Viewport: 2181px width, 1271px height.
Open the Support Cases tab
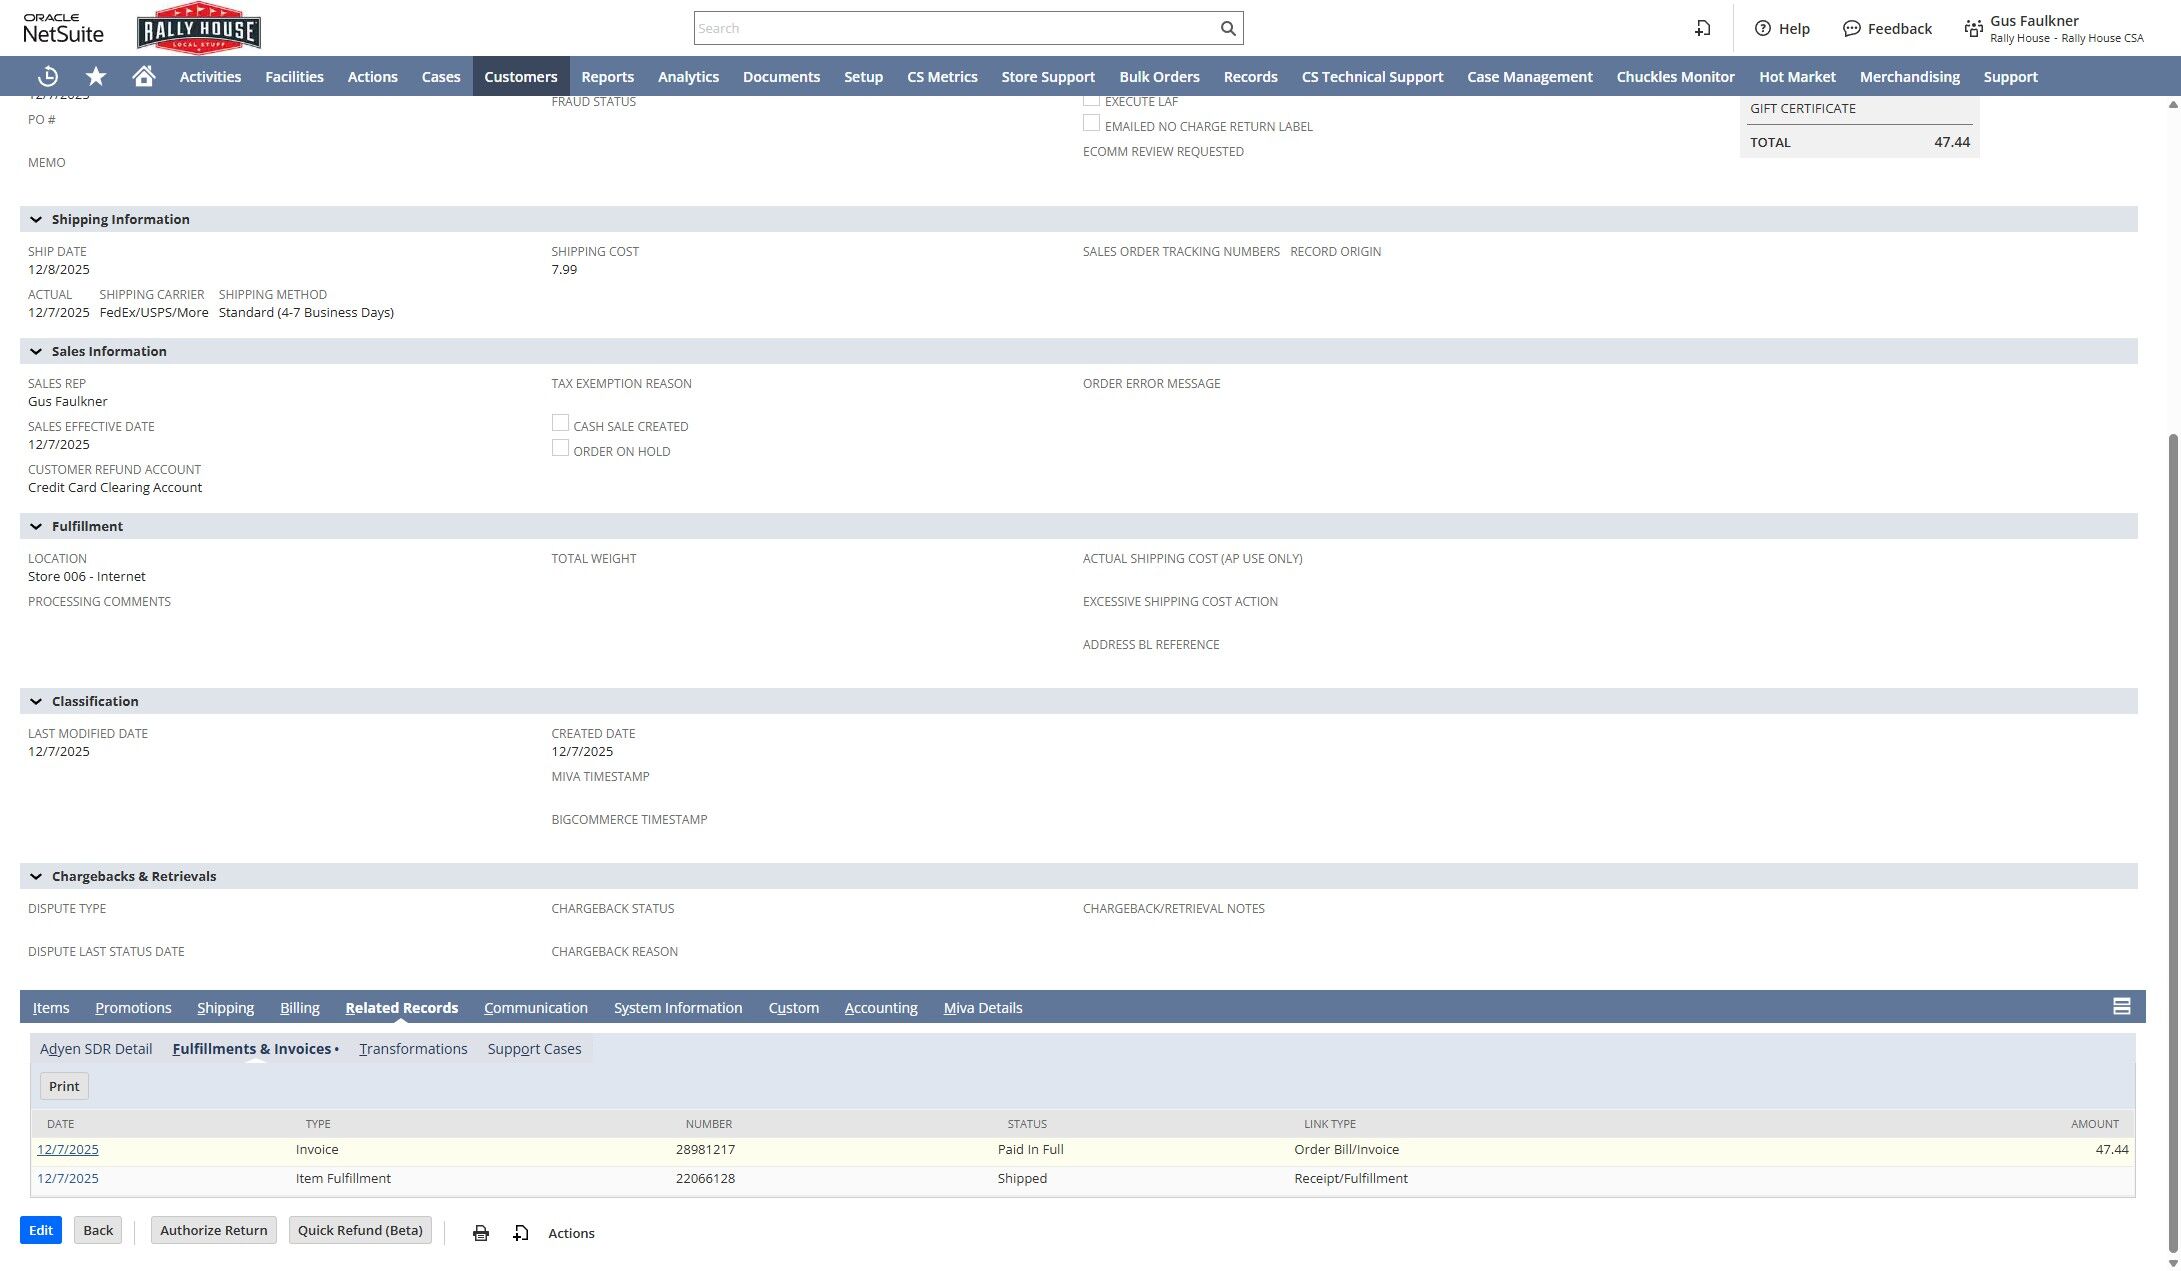pyautogui.click(x=534, y=1048)
